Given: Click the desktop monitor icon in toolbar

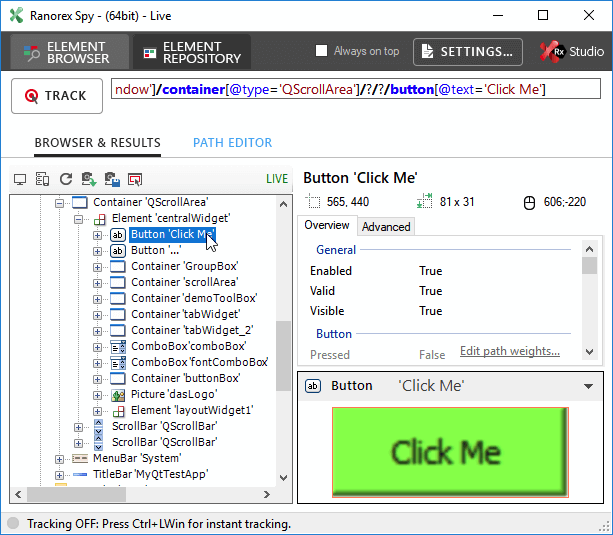Looking at the screenshot, I should (x=20, y=180).
